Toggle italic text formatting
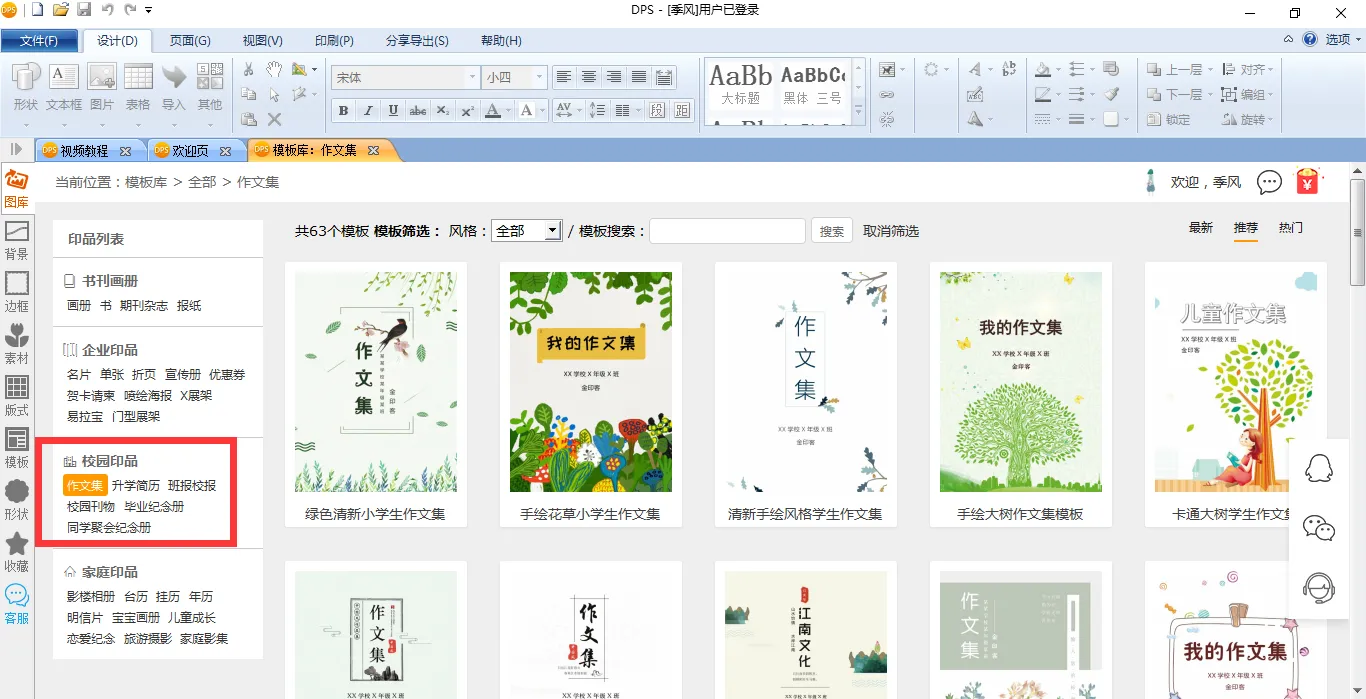Screen dimensions: 1366x699 point(368,111)
